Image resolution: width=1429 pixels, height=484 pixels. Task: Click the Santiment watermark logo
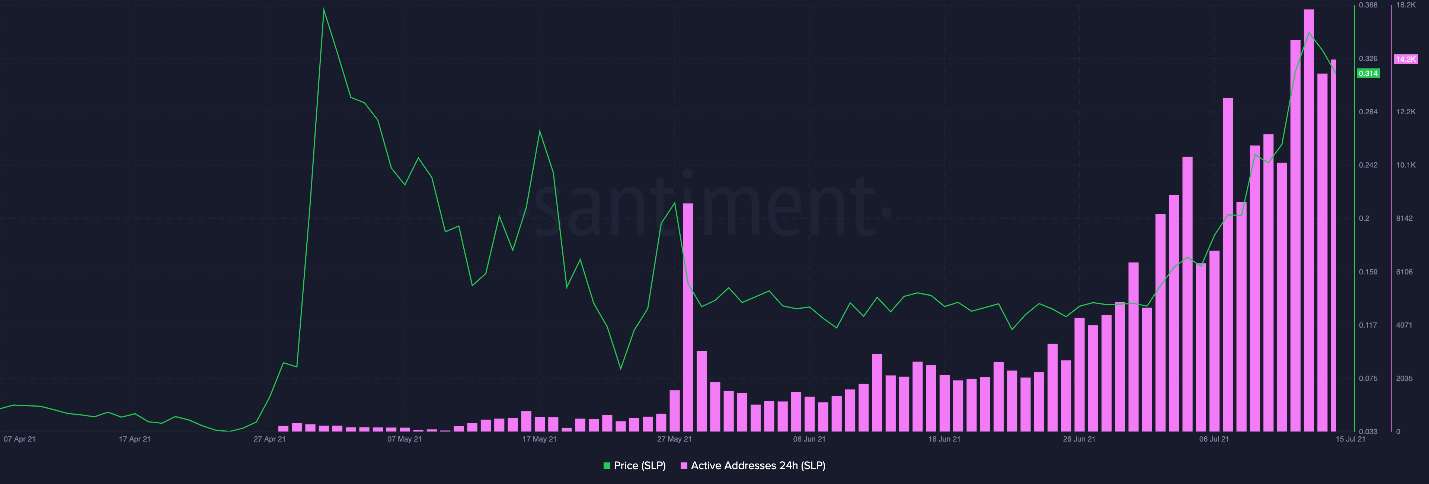pos(708,205)
